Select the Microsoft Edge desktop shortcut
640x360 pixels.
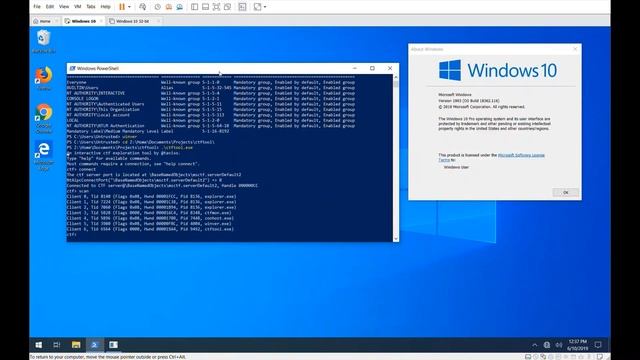click(44, 156)
